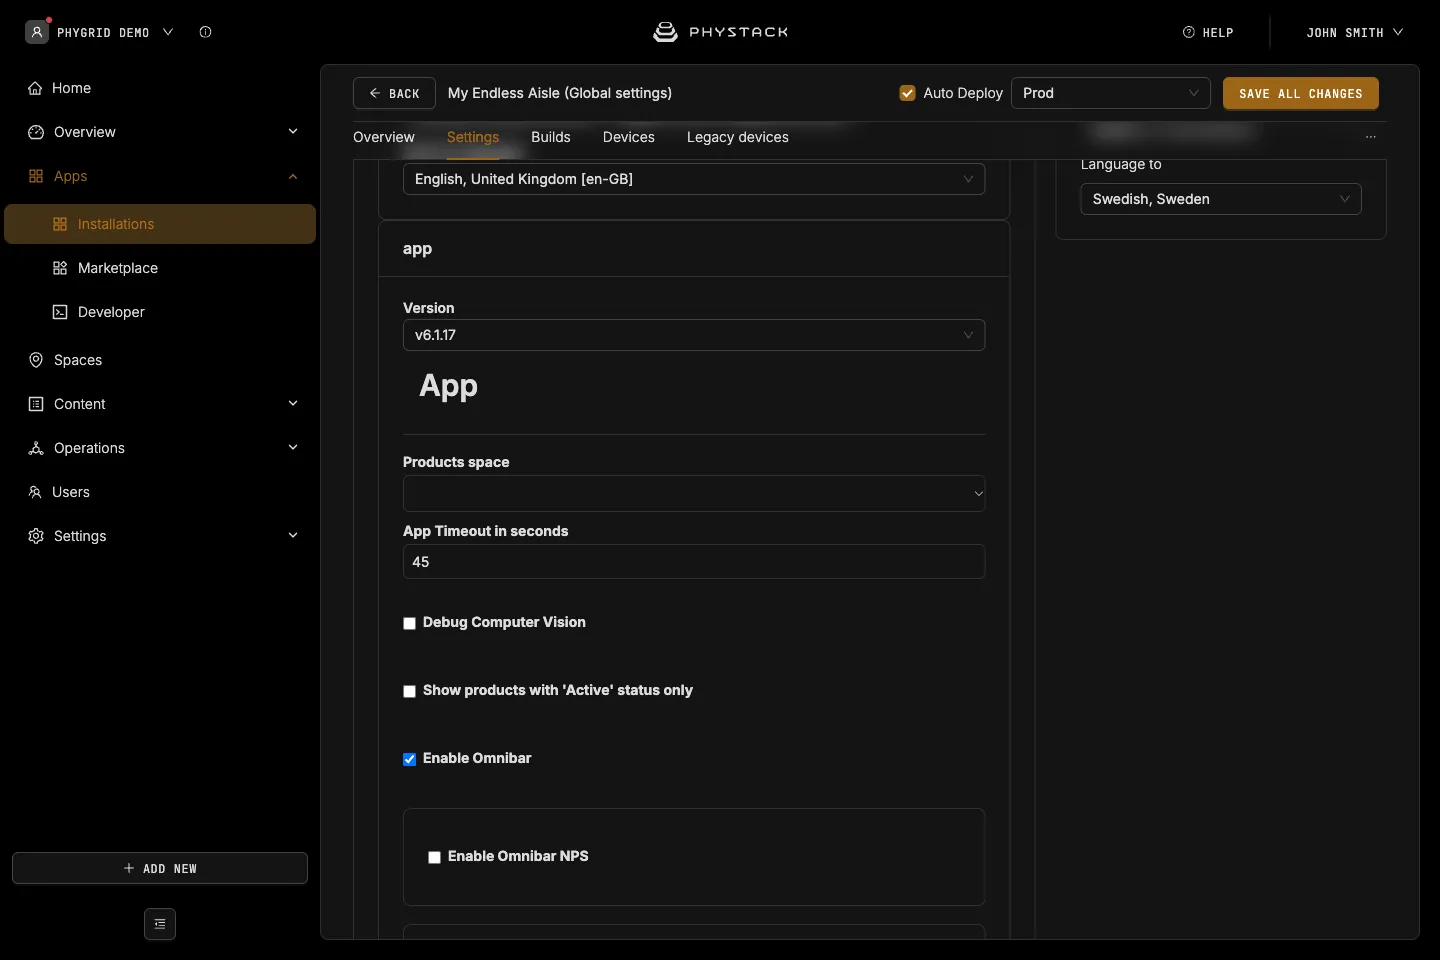1440x960 pixels.
Task: Open the John Smith account menu
Action: pos(1354,32)
